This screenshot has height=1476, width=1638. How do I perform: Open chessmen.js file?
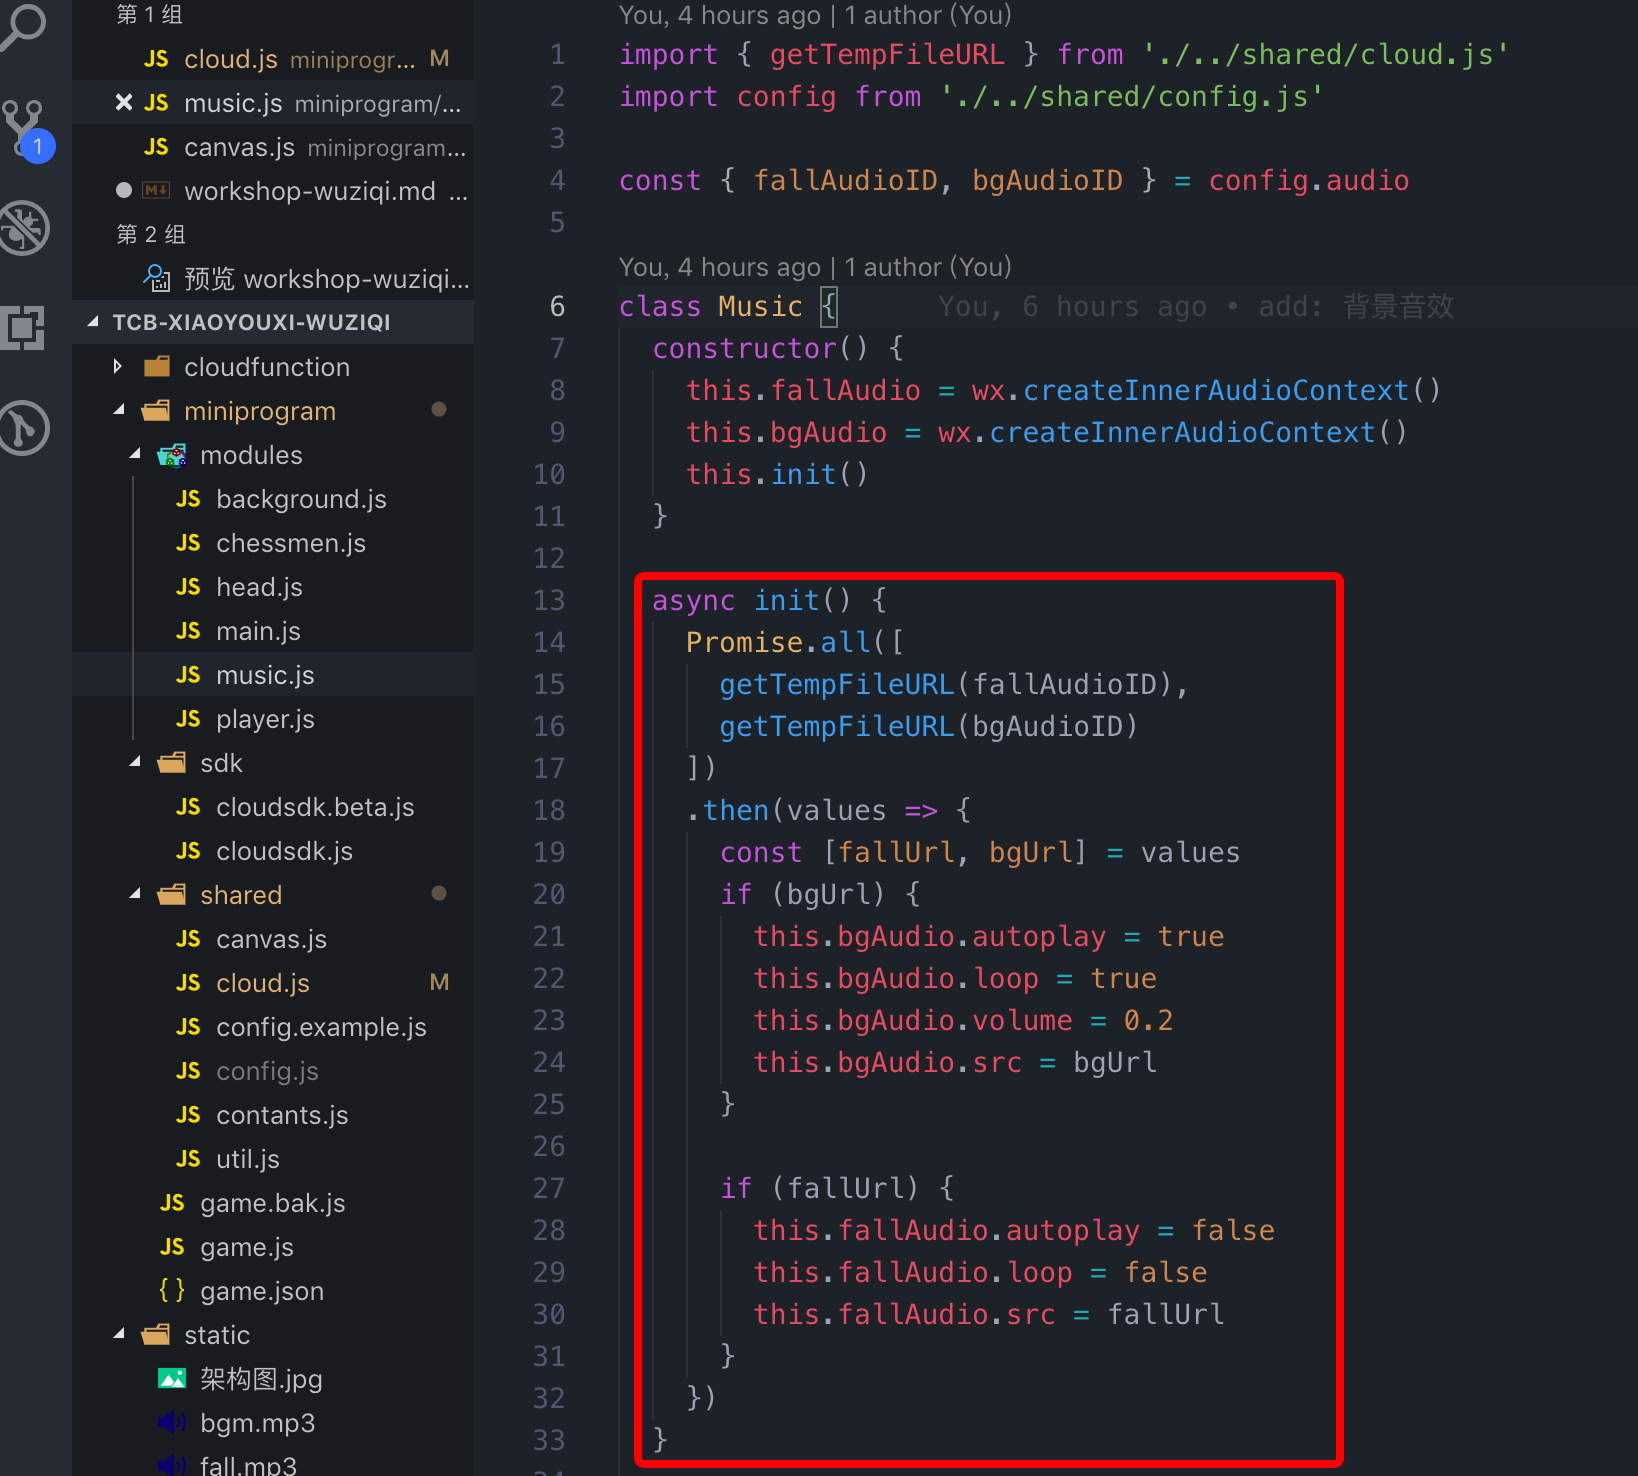(x=273, y=543)
